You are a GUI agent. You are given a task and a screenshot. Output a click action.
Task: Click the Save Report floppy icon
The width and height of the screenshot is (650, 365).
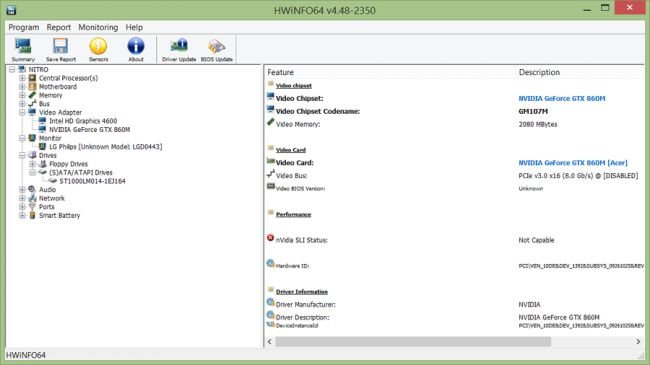click(x=61, y=50)
